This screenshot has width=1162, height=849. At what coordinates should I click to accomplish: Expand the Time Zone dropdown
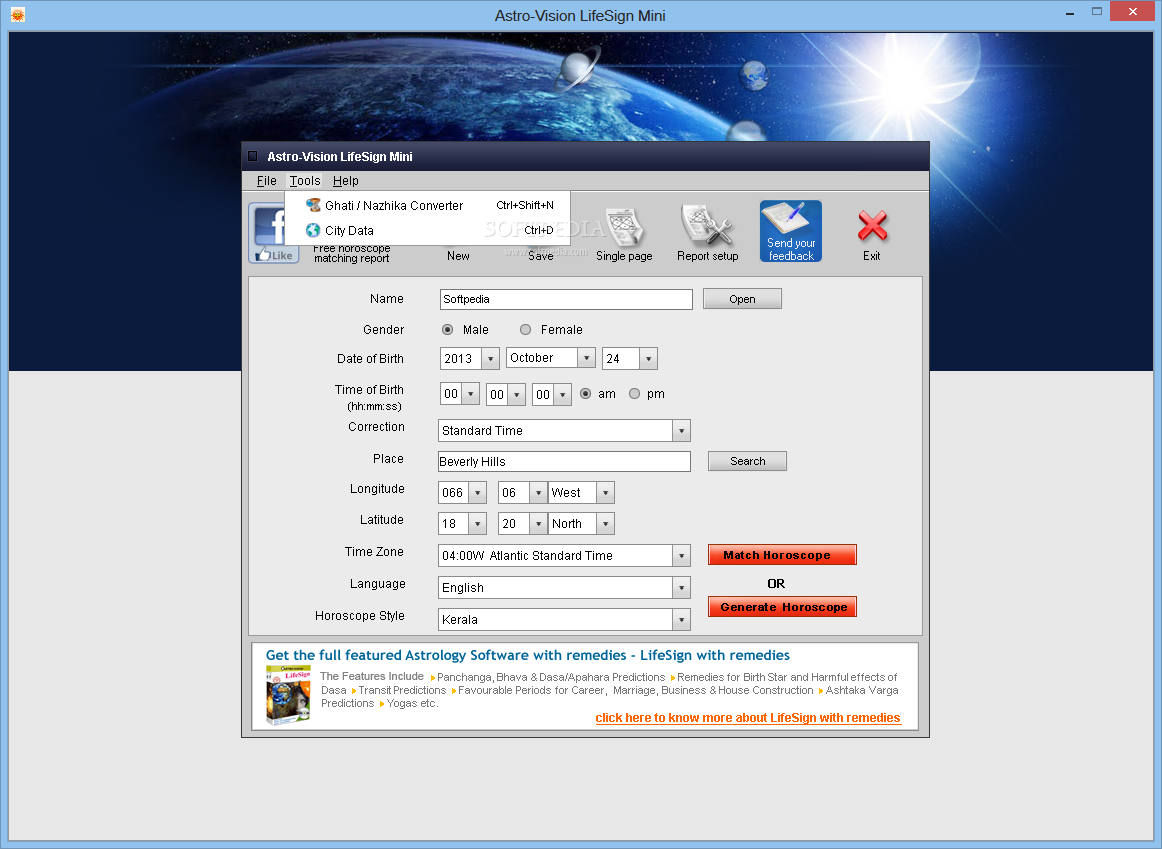click(681, 556)
